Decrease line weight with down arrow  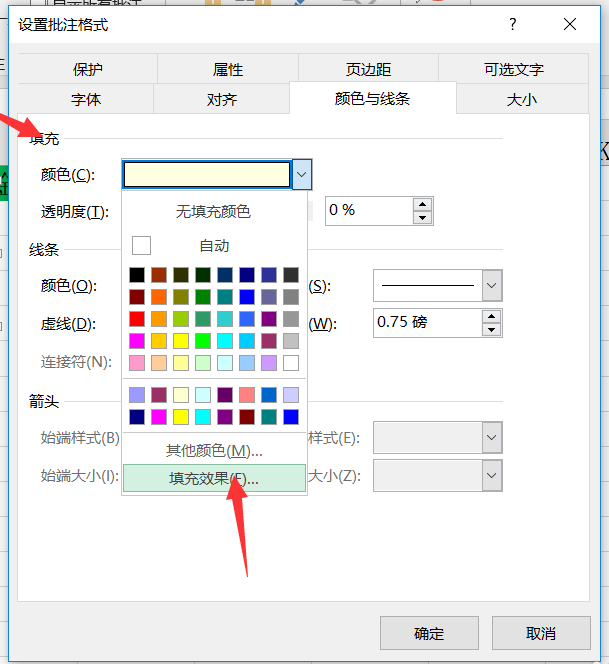click(x=491, y=329)
